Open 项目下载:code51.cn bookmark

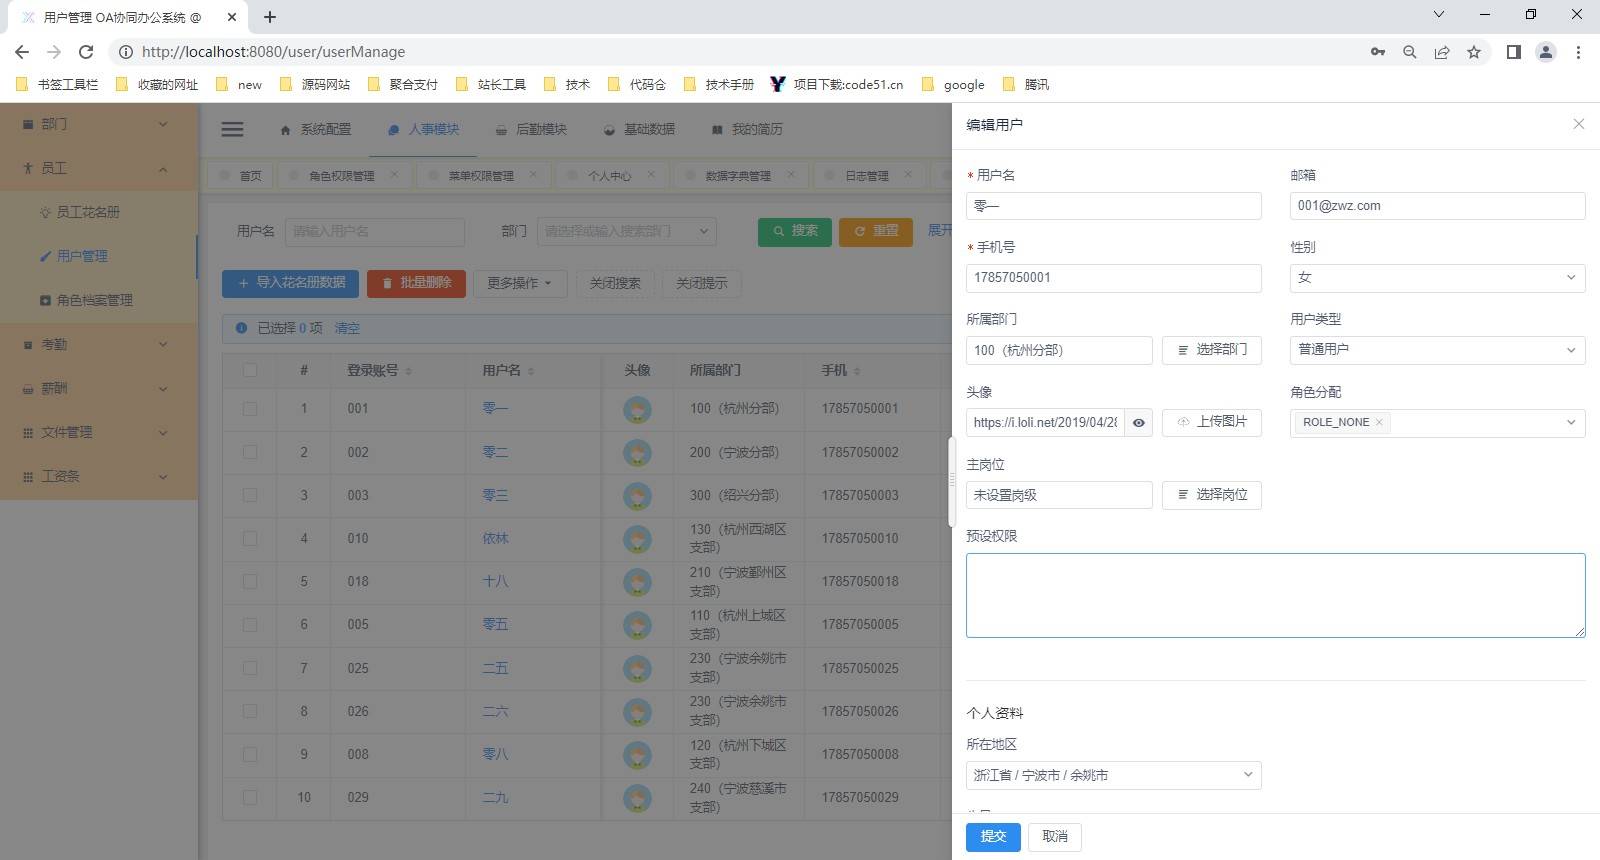click(837, 85)
